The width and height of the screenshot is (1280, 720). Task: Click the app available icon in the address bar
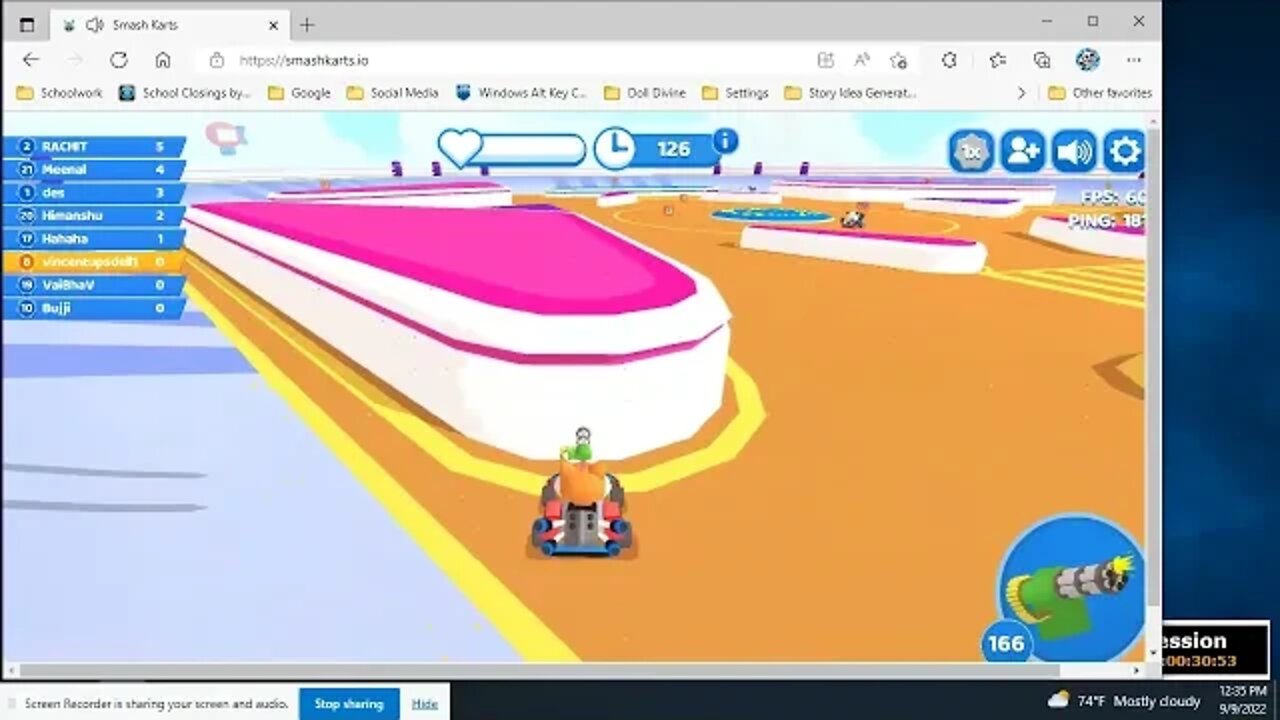click(825, 60)
